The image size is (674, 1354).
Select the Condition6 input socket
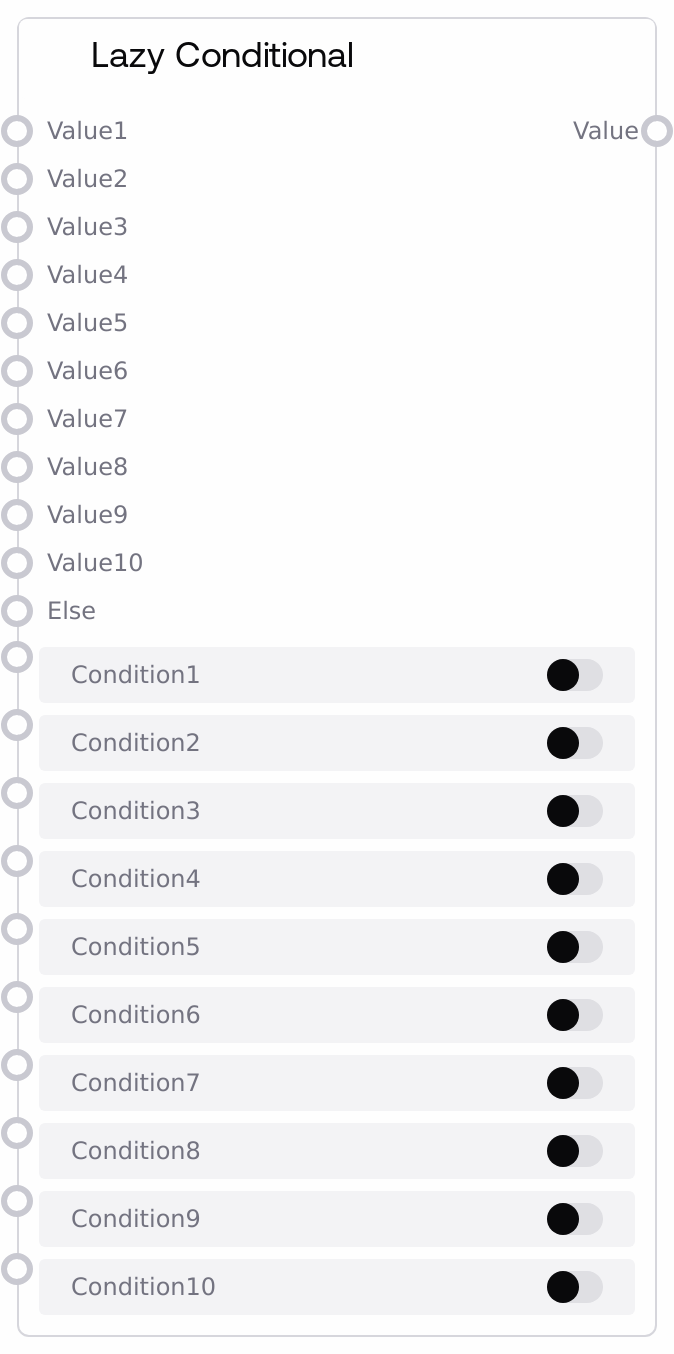17,997
